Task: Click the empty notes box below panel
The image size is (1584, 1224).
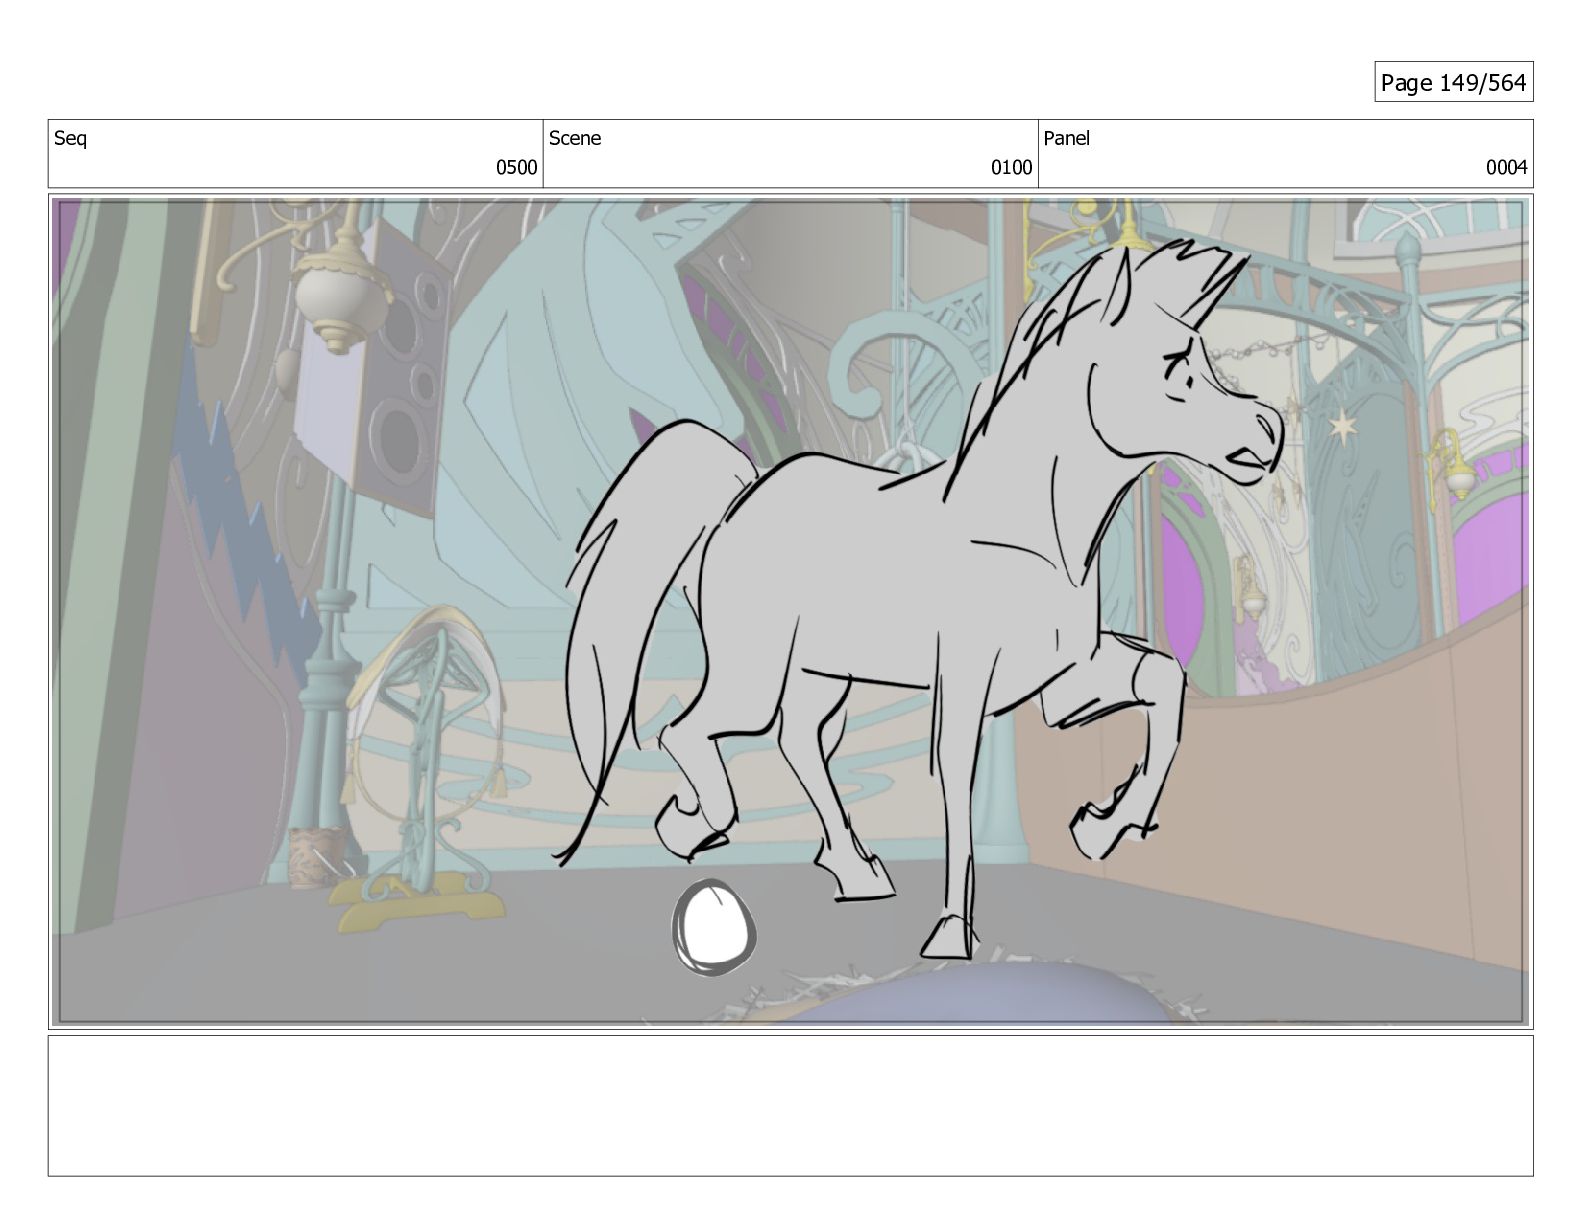Action: pos(790,1106)
